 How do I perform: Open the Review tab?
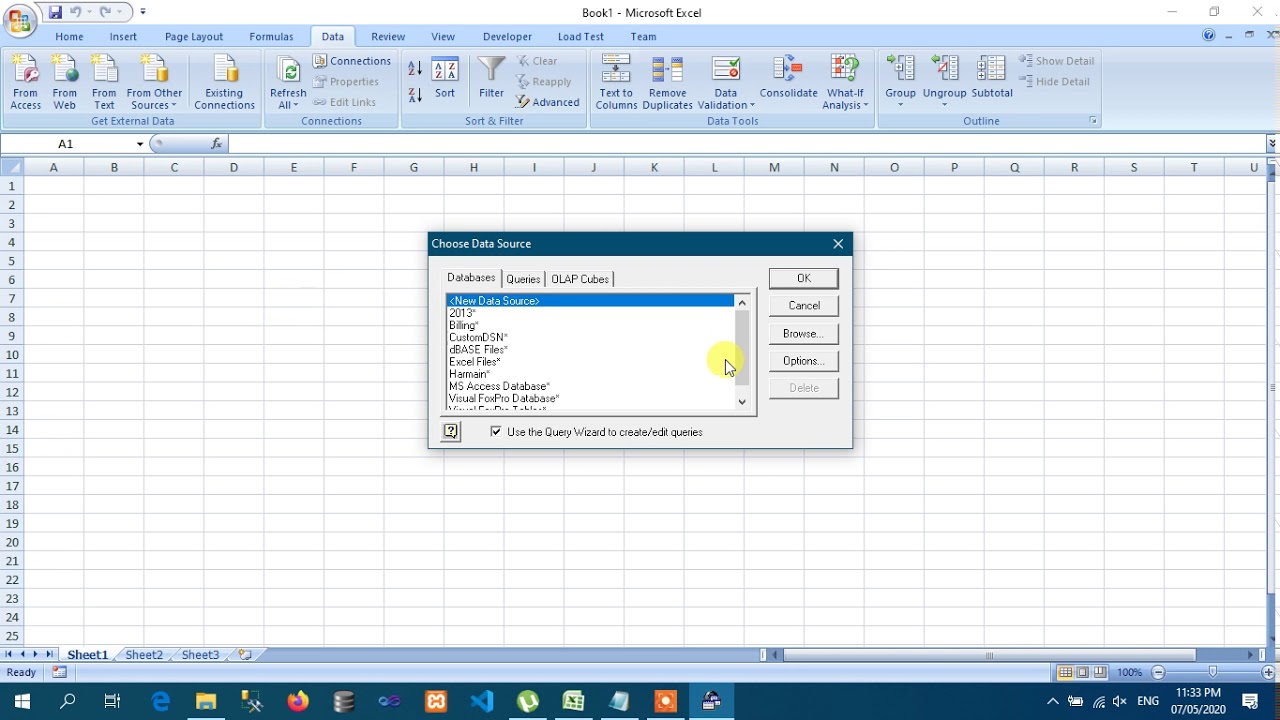click(388, 37)
